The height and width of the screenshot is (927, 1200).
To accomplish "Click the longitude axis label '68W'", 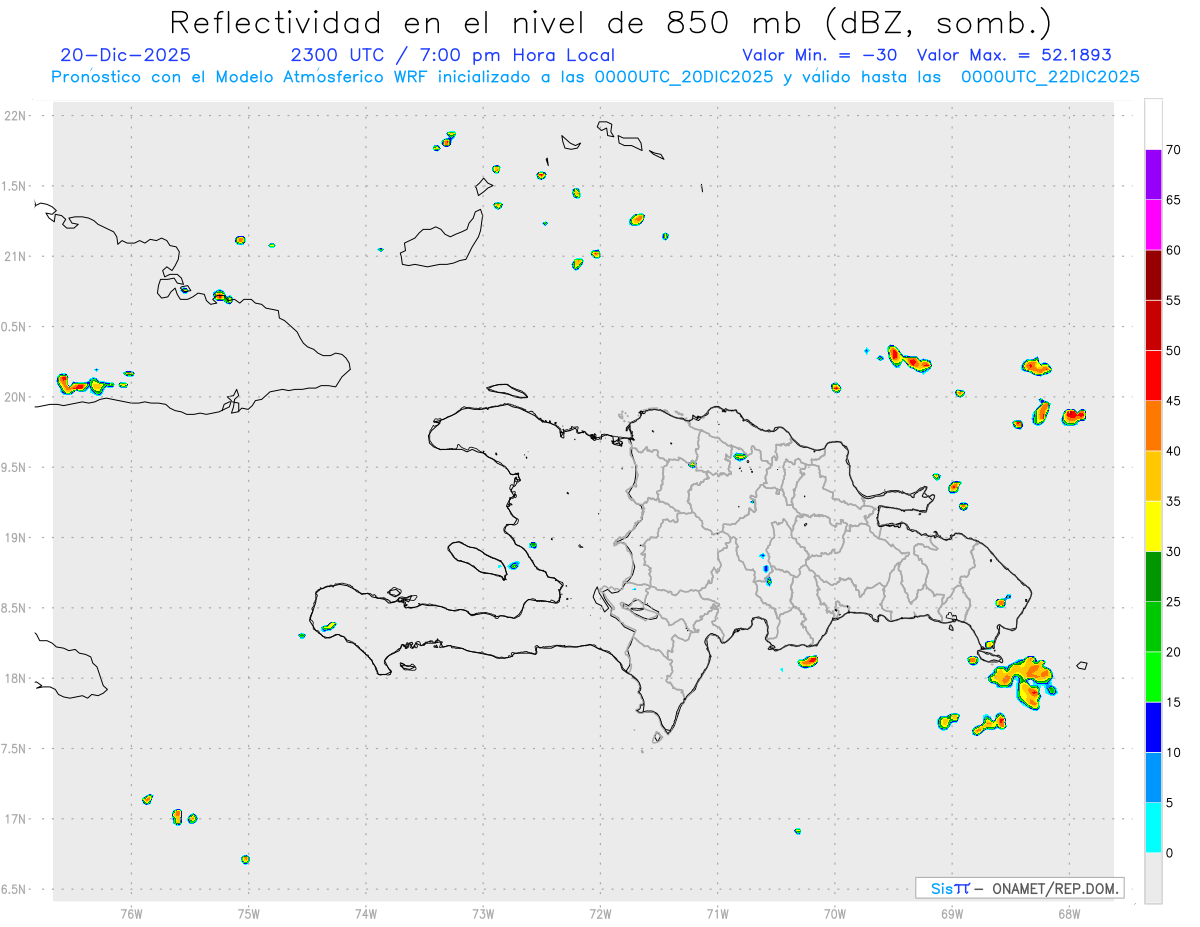I will pyautogui.click(x=1069, y=914).
